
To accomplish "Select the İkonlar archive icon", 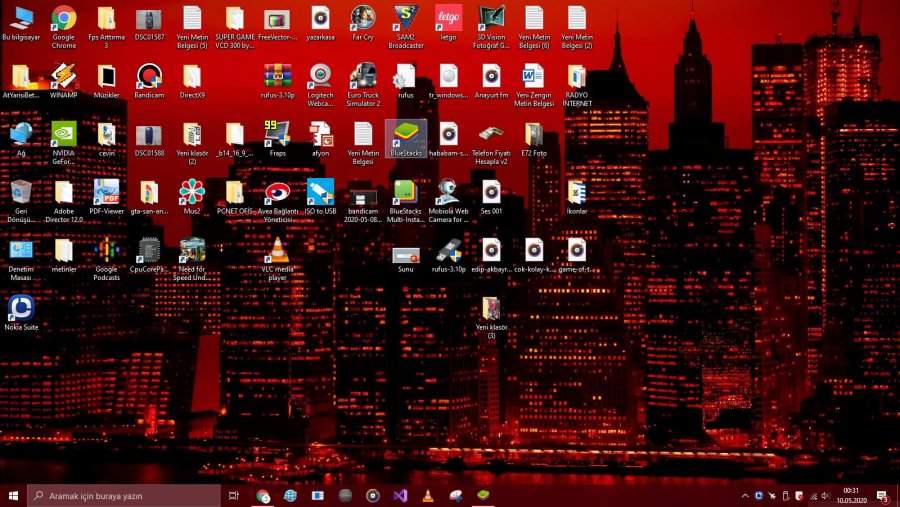I will (577, 197).
